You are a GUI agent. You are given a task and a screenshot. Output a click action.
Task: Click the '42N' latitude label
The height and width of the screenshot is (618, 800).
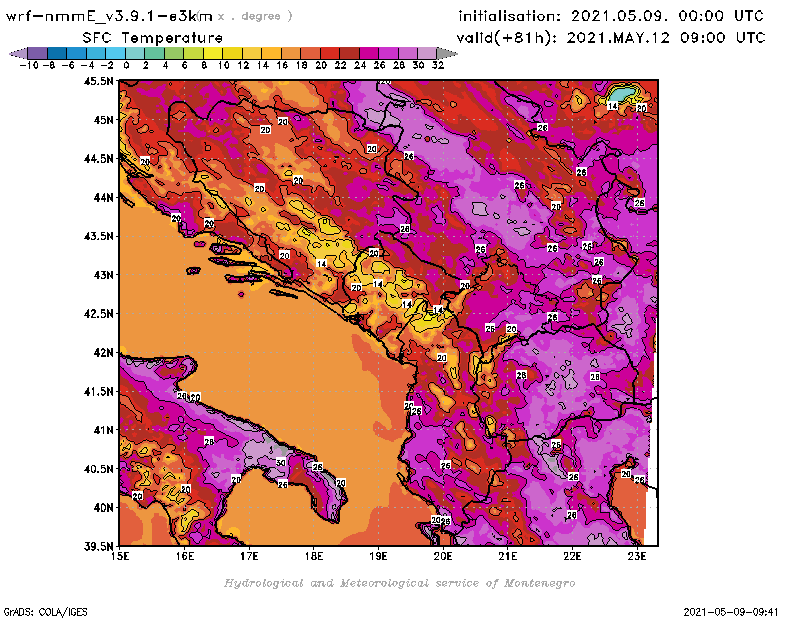pyautogui.click(x=104, y=353)
